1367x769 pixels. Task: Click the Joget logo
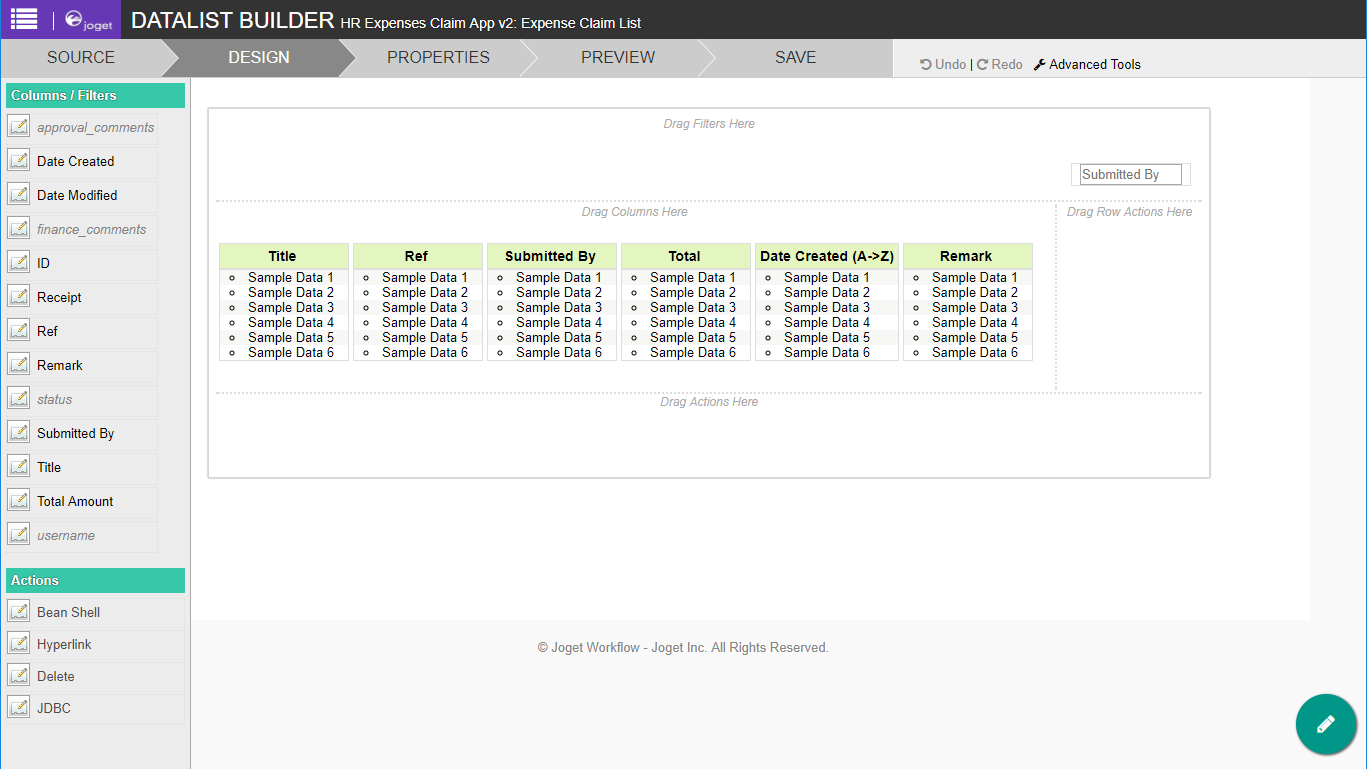point(88,20)
